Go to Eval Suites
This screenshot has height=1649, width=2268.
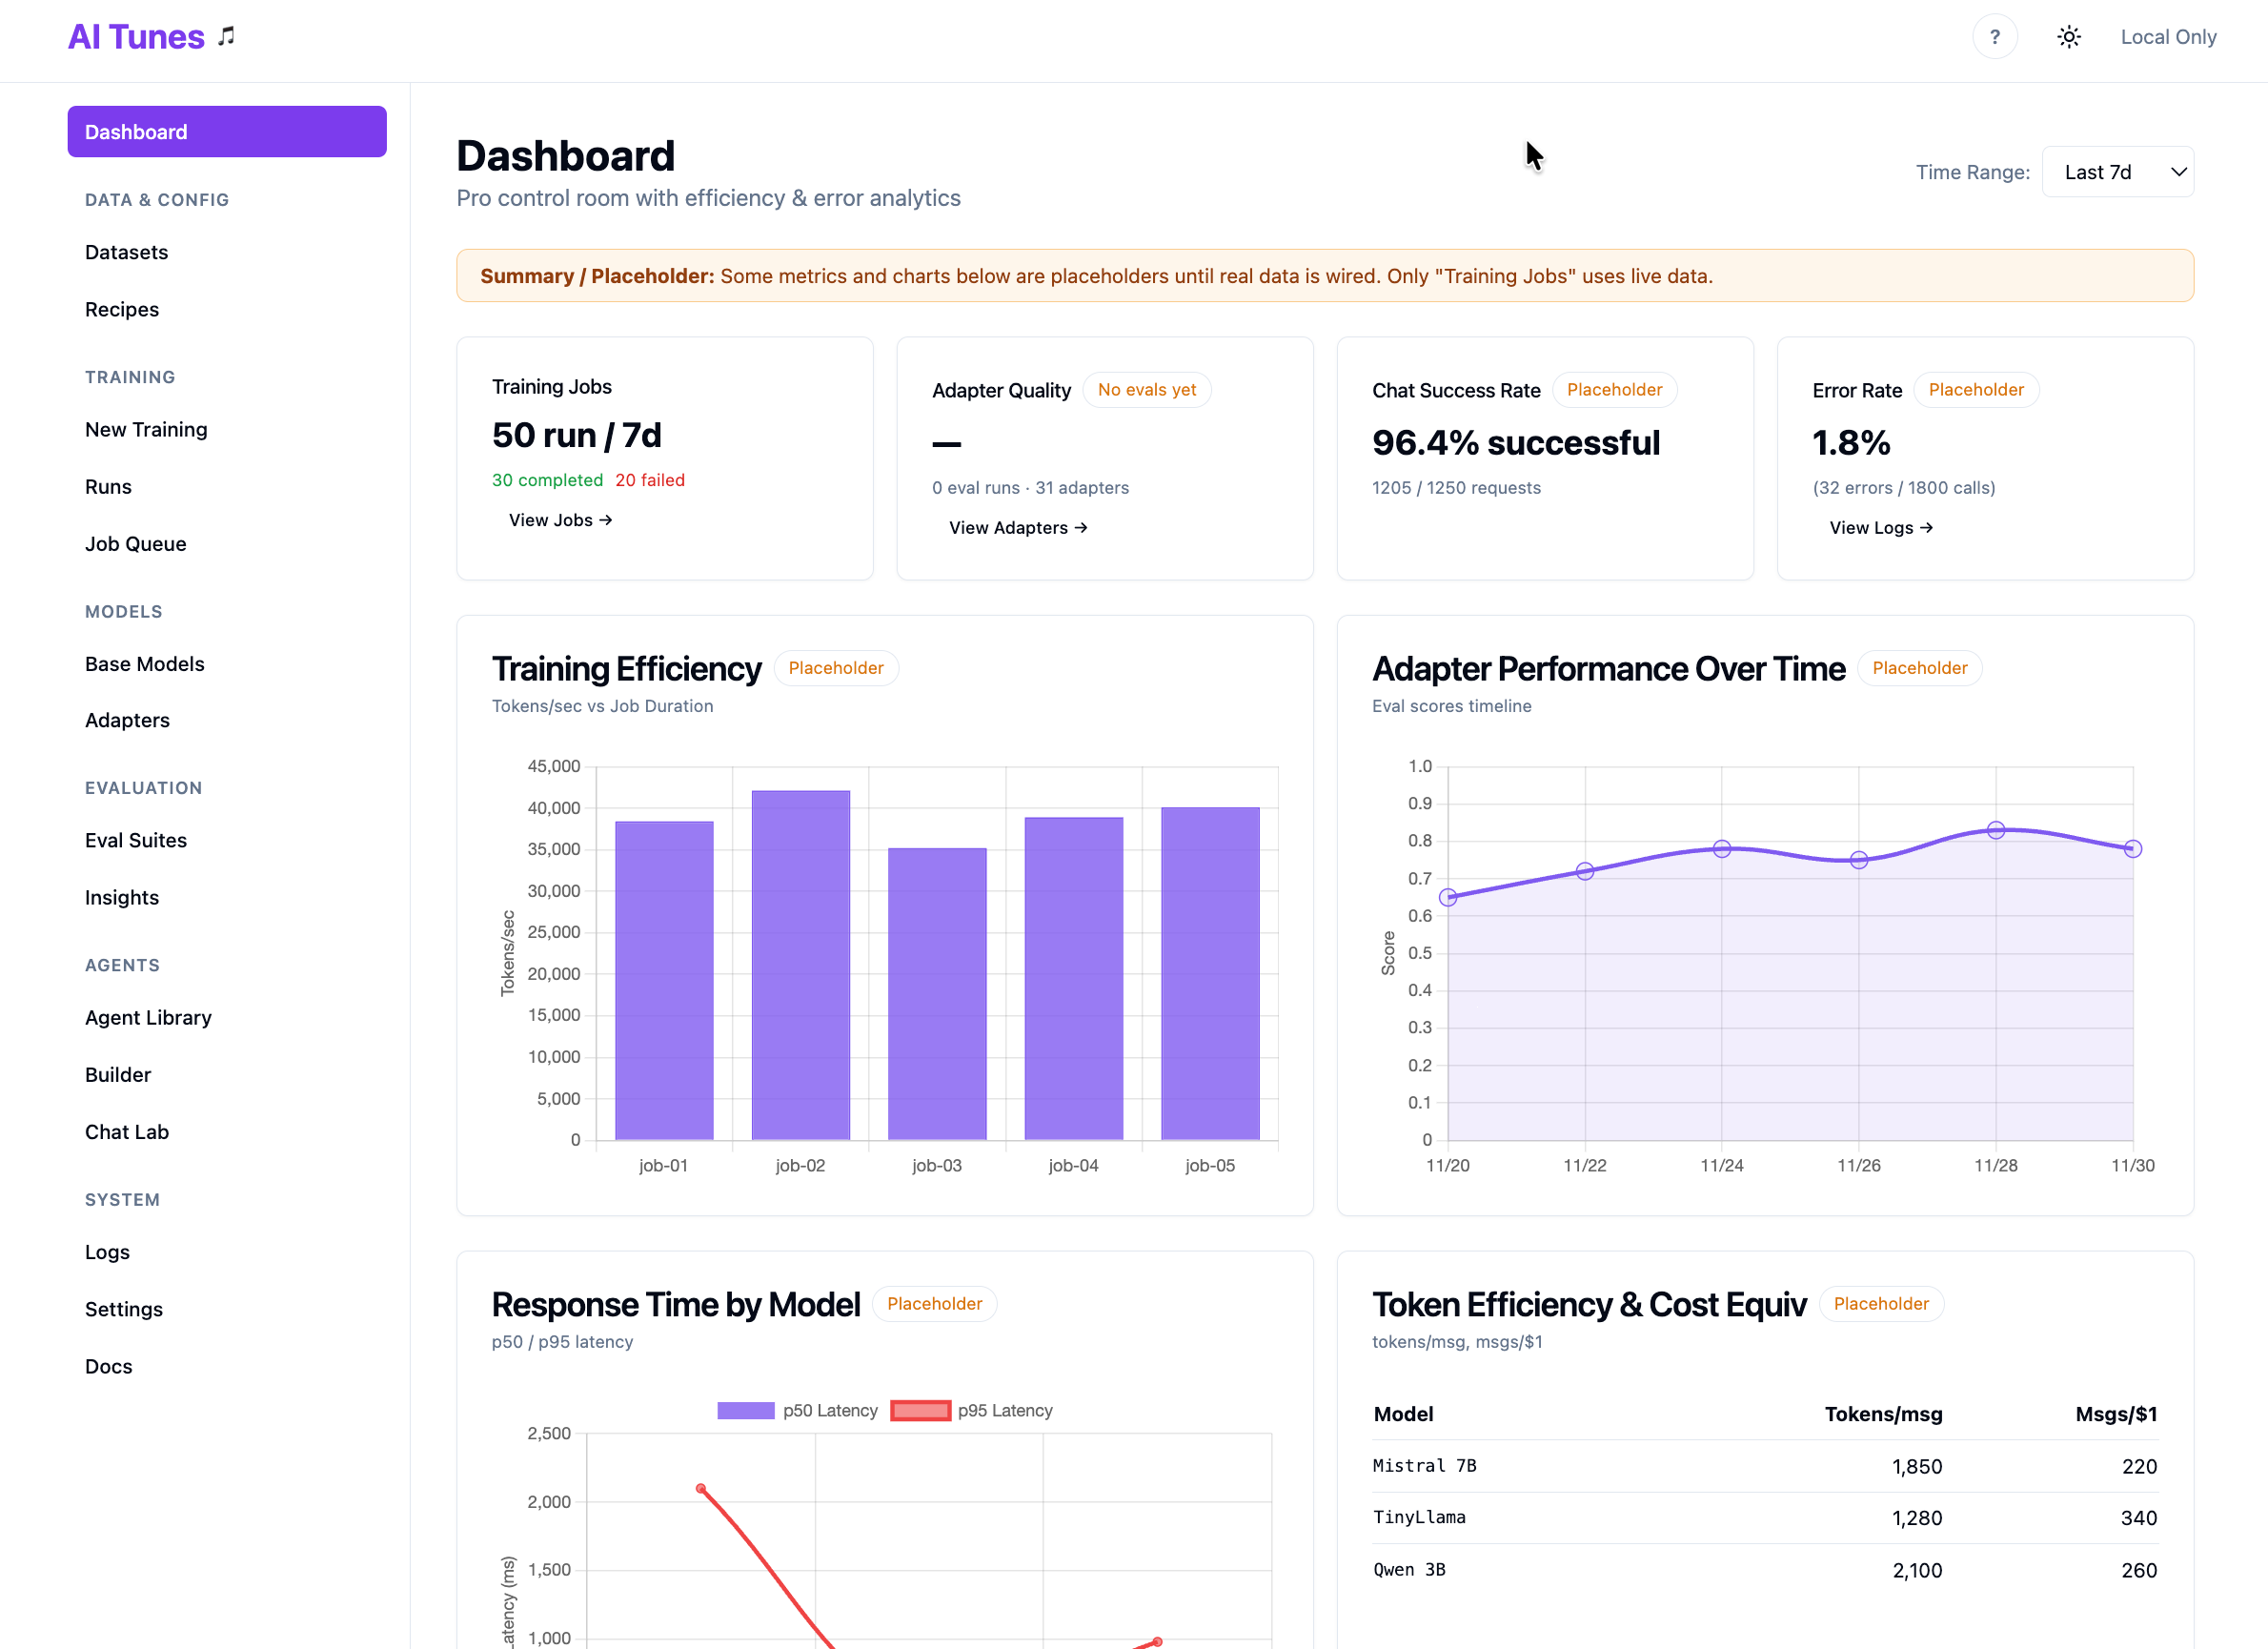coord(135,840)
